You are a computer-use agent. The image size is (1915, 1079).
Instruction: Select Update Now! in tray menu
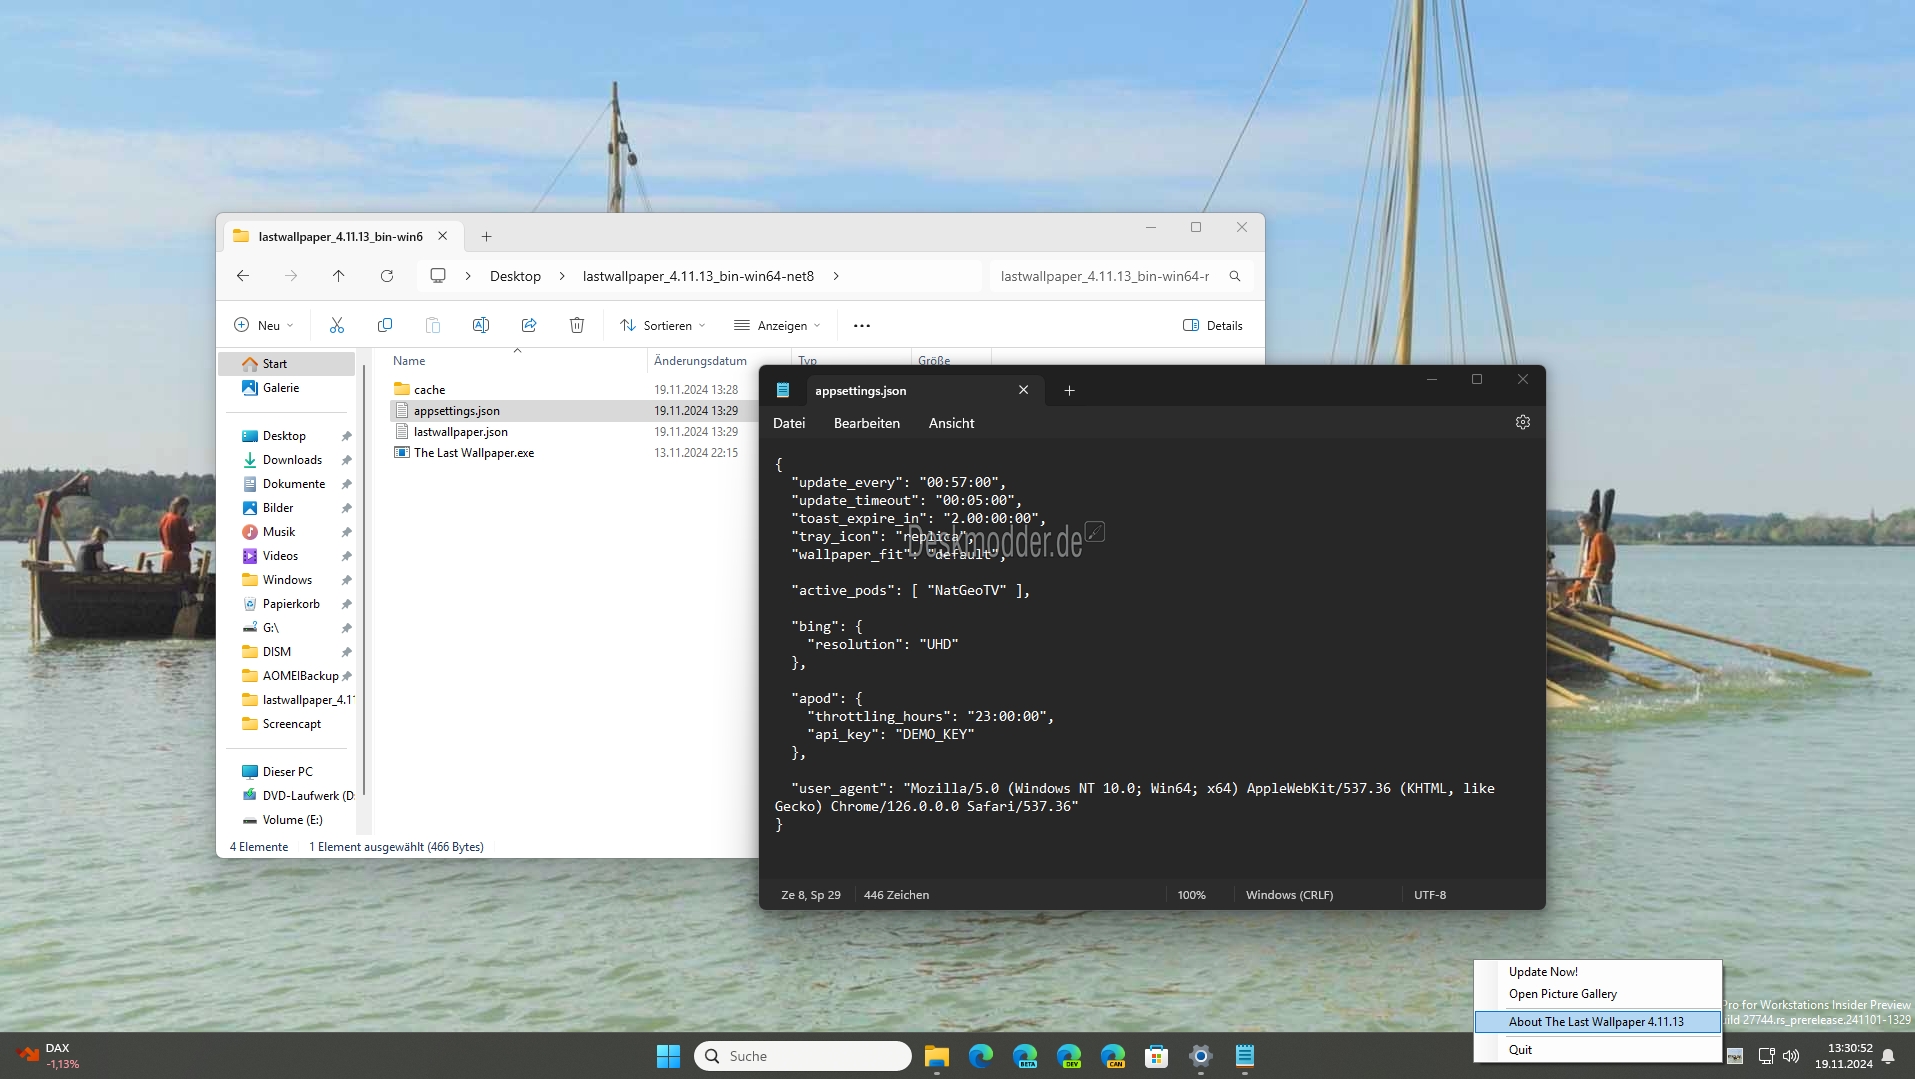[x=1598, y=972]
